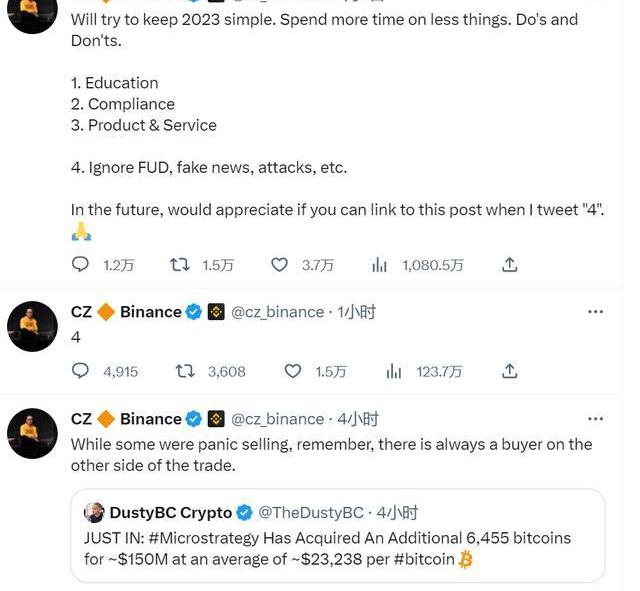Image resolution: width=640 pixels, height=591 pixels.
Task: Open CZ avatar on panic selling tweet
Action: click(x=32, y=433)
